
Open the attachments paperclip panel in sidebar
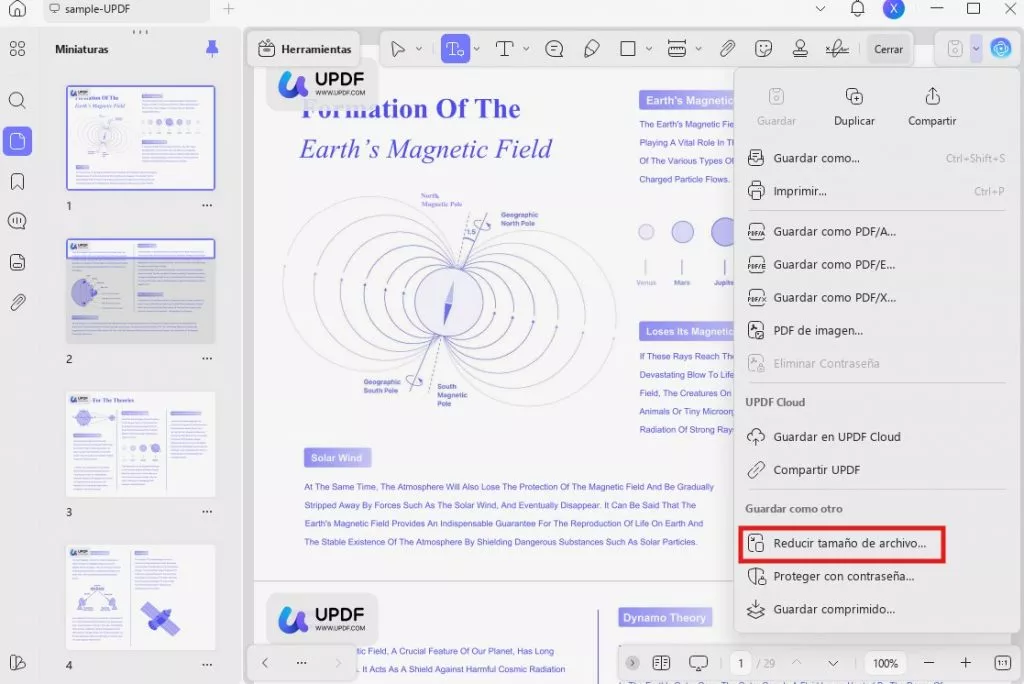18,302
